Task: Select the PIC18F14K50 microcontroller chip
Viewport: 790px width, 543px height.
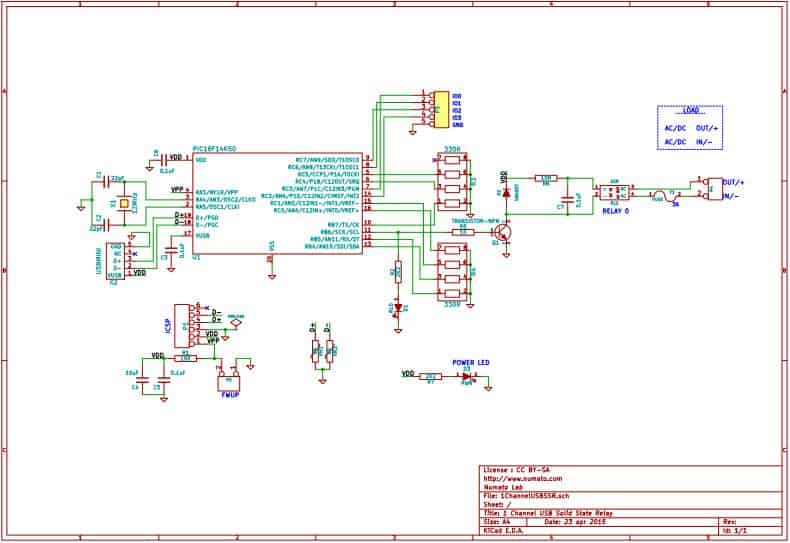Action: 272,208
